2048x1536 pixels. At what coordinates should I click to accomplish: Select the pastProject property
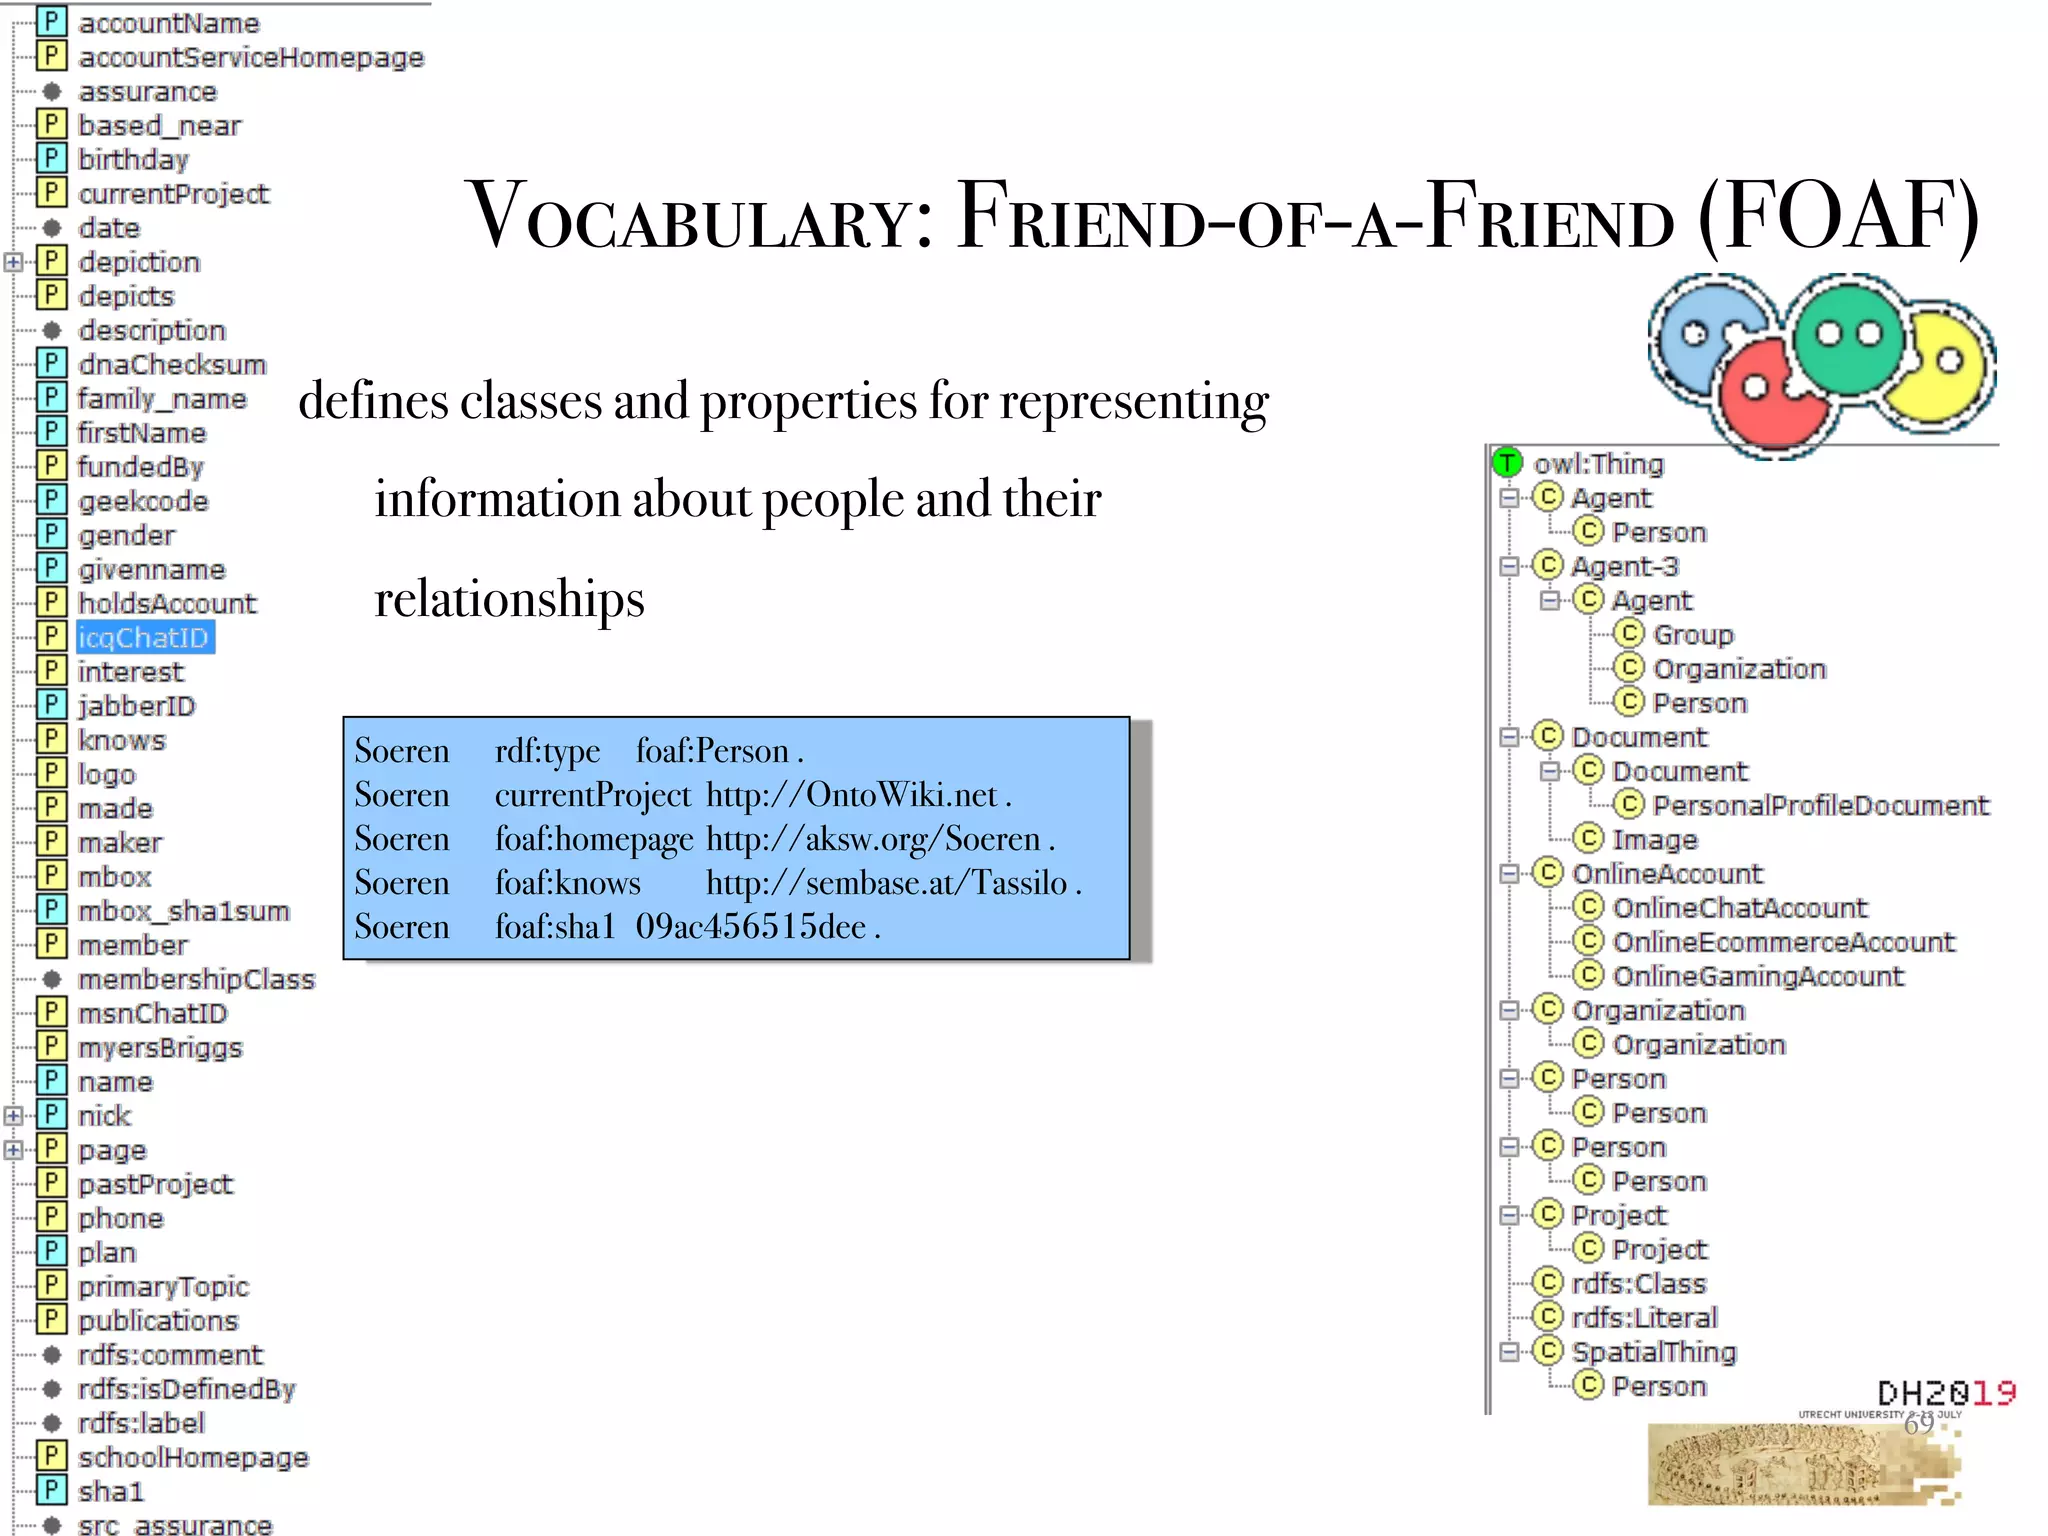(155, 1184)
